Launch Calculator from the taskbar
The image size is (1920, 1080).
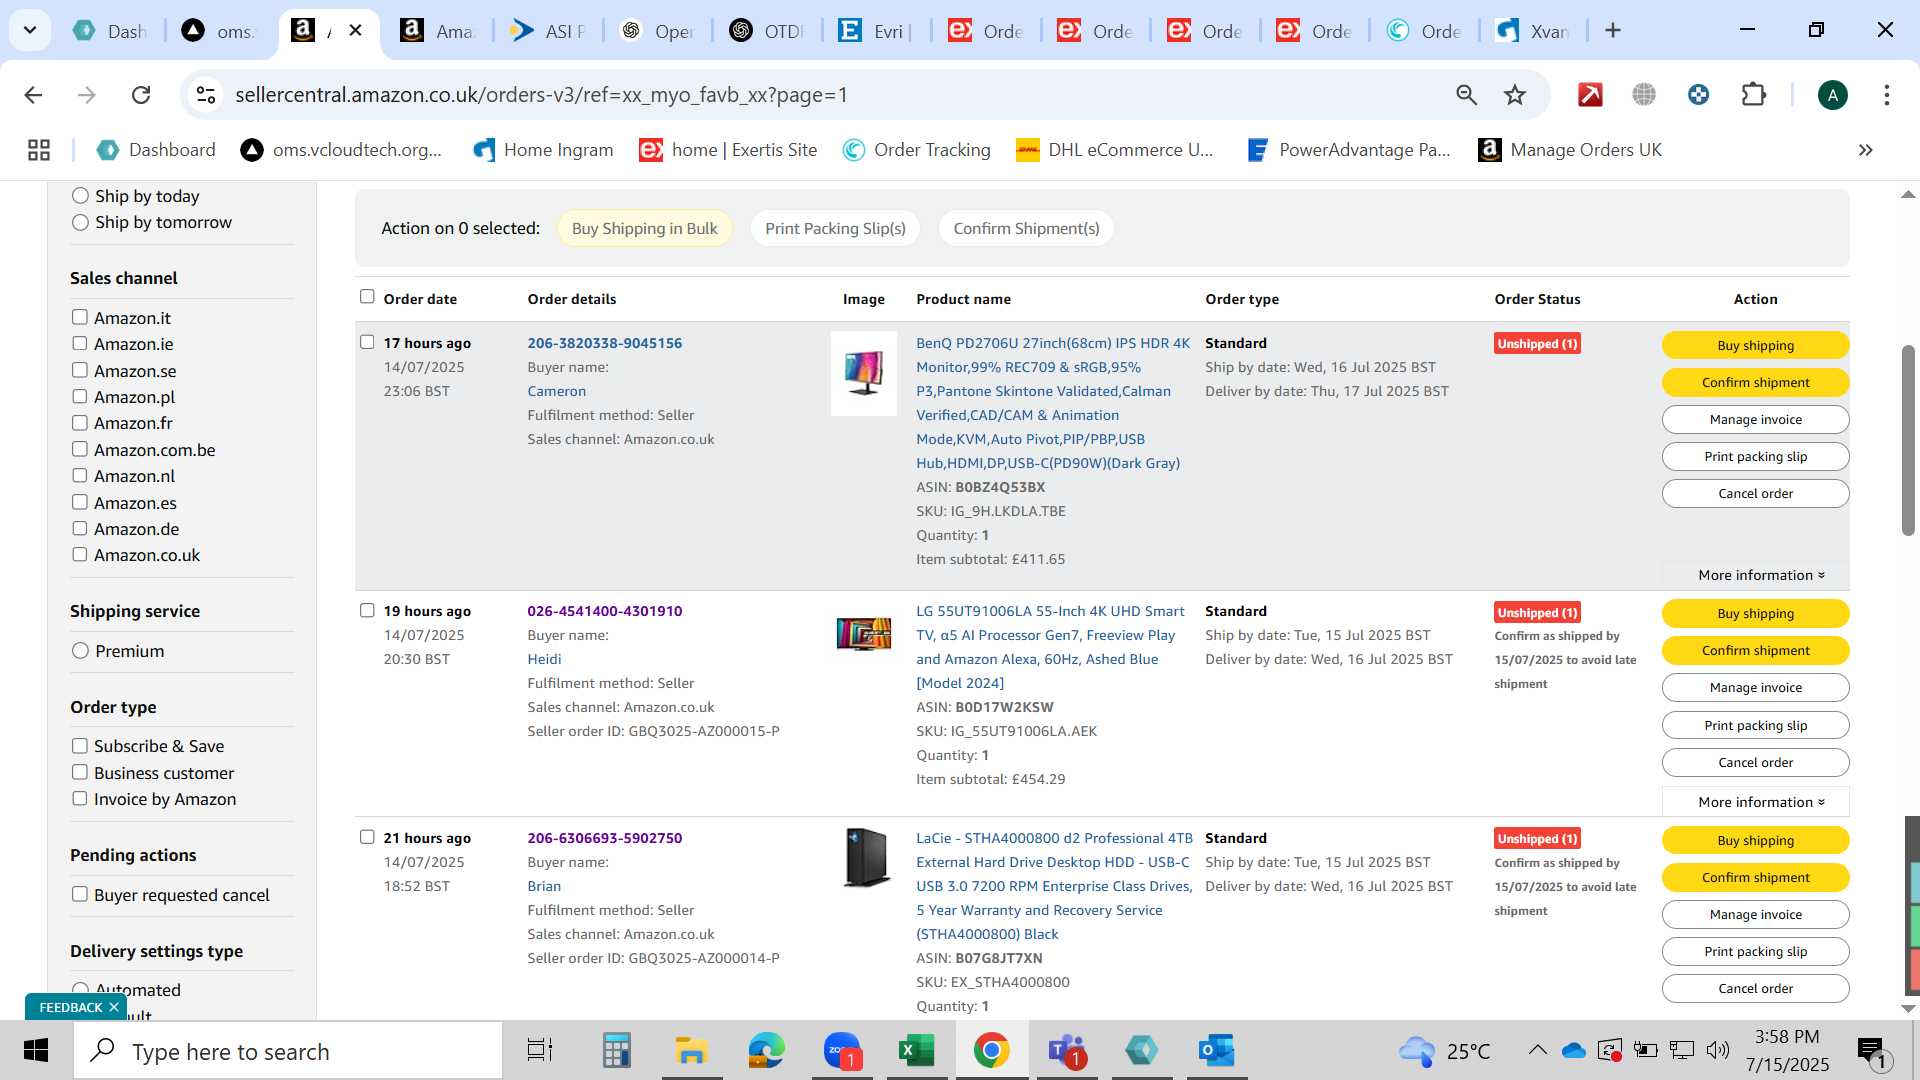click(616, 1051)
